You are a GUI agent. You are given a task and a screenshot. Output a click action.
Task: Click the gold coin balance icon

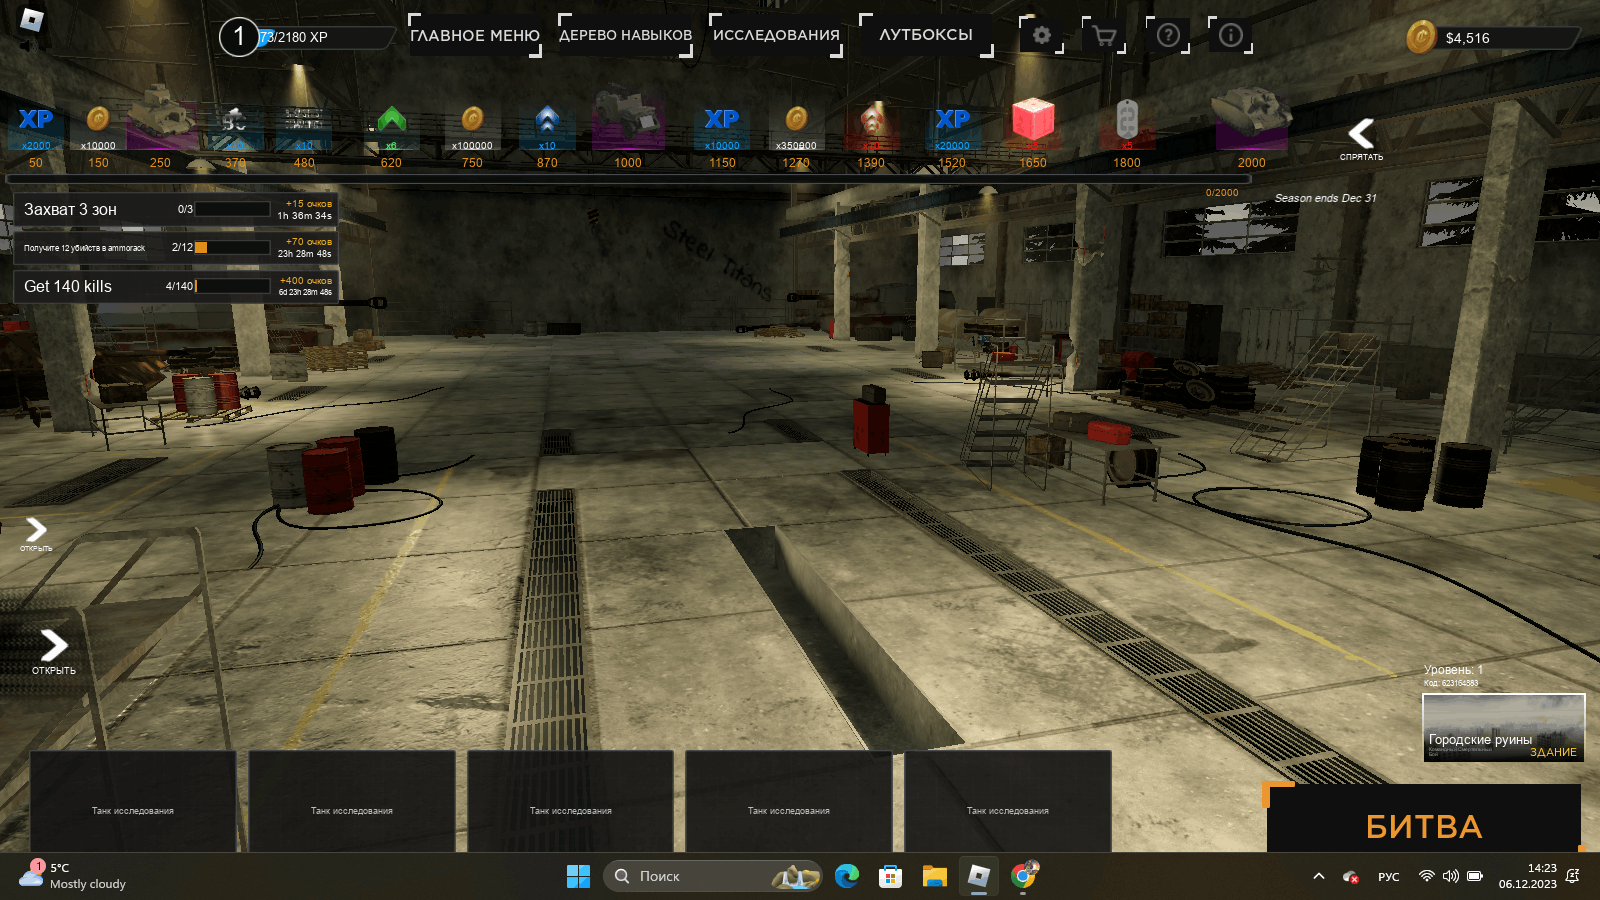tap(1420, 37)
